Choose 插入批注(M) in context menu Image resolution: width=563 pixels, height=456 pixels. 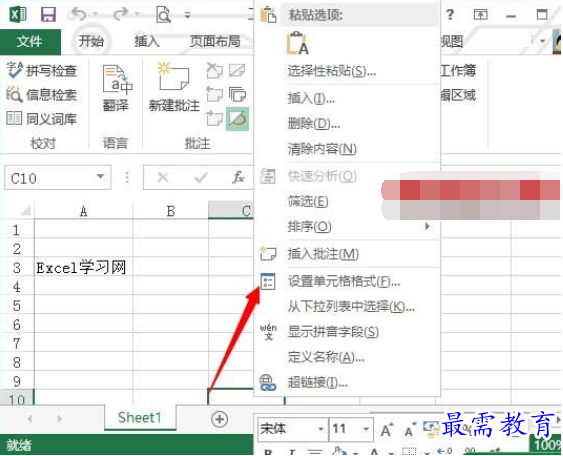(323, 254)
